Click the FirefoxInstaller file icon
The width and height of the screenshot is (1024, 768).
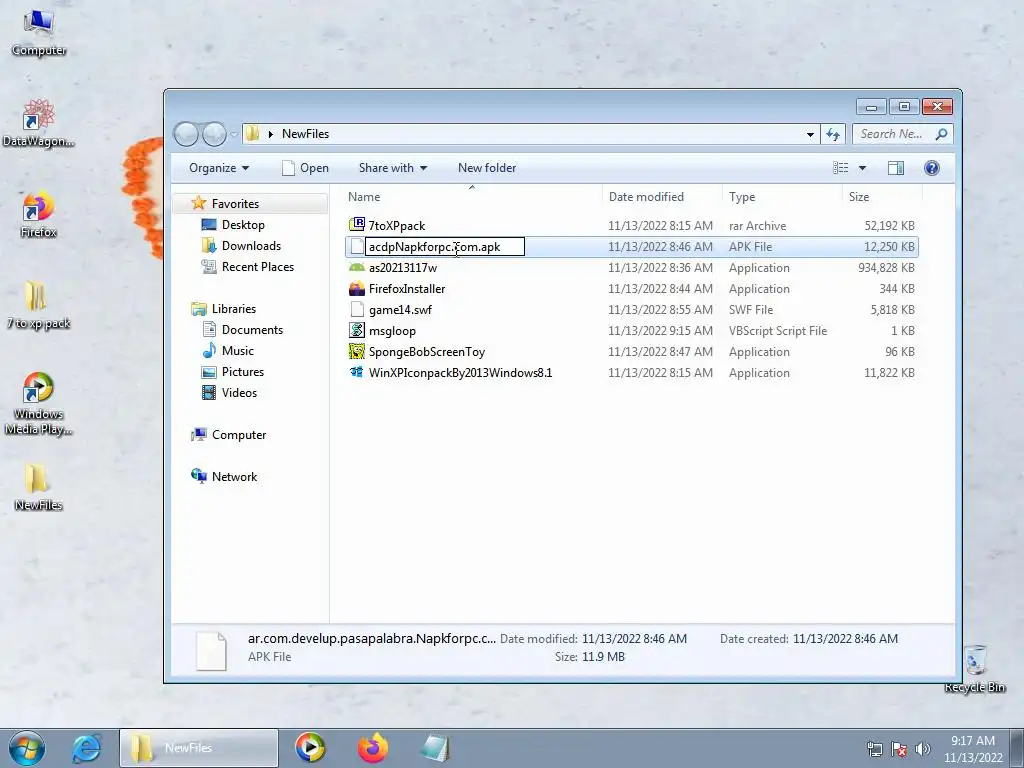click(x=357, y=288)
